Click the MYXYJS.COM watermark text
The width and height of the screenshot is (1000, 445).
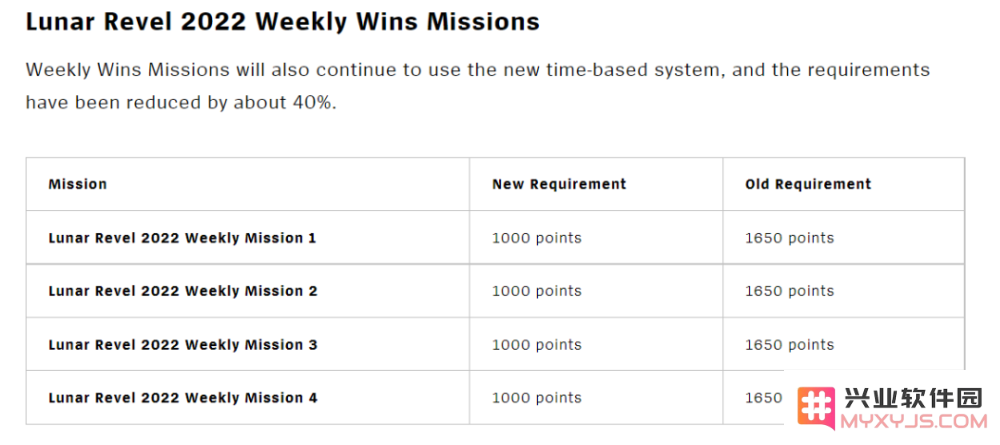click(915, 421)
